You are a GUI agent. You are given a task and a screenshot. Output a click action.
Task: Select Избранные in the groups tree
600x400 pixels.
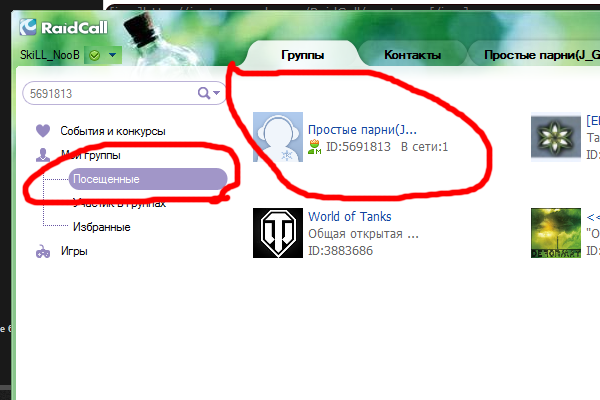click(x=100, y=227)
